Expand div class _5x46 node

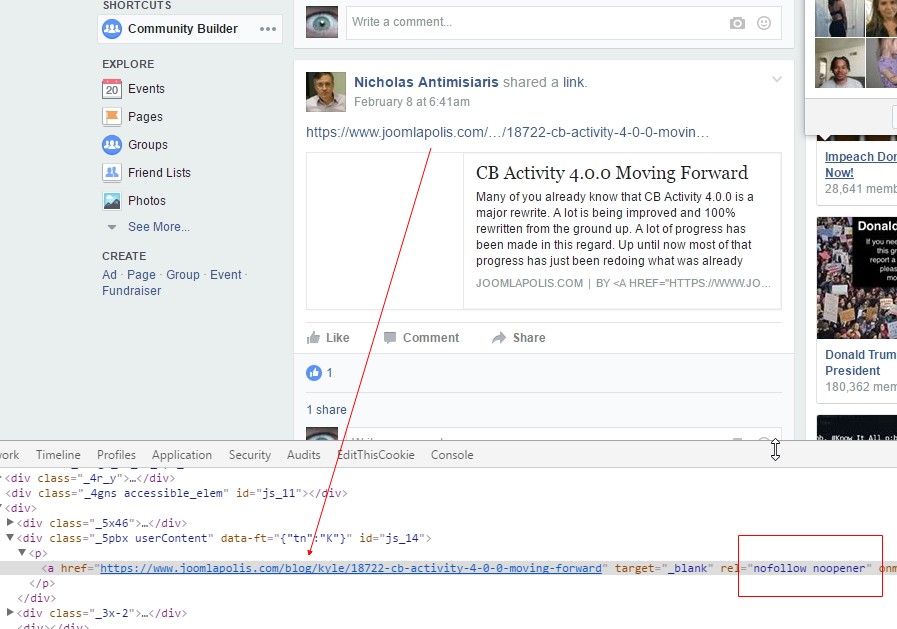click(10, 522)
